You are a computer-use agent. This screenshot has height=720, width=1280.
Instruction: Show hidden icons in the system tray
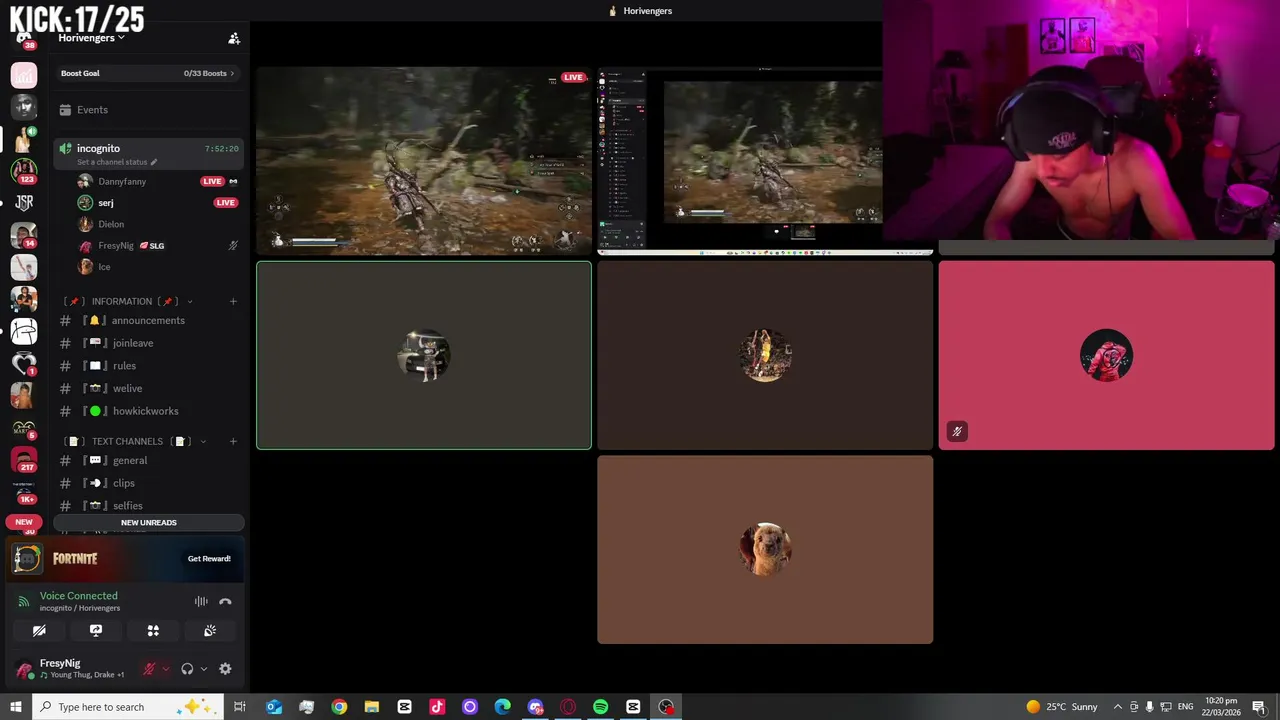pos(1118,707)
